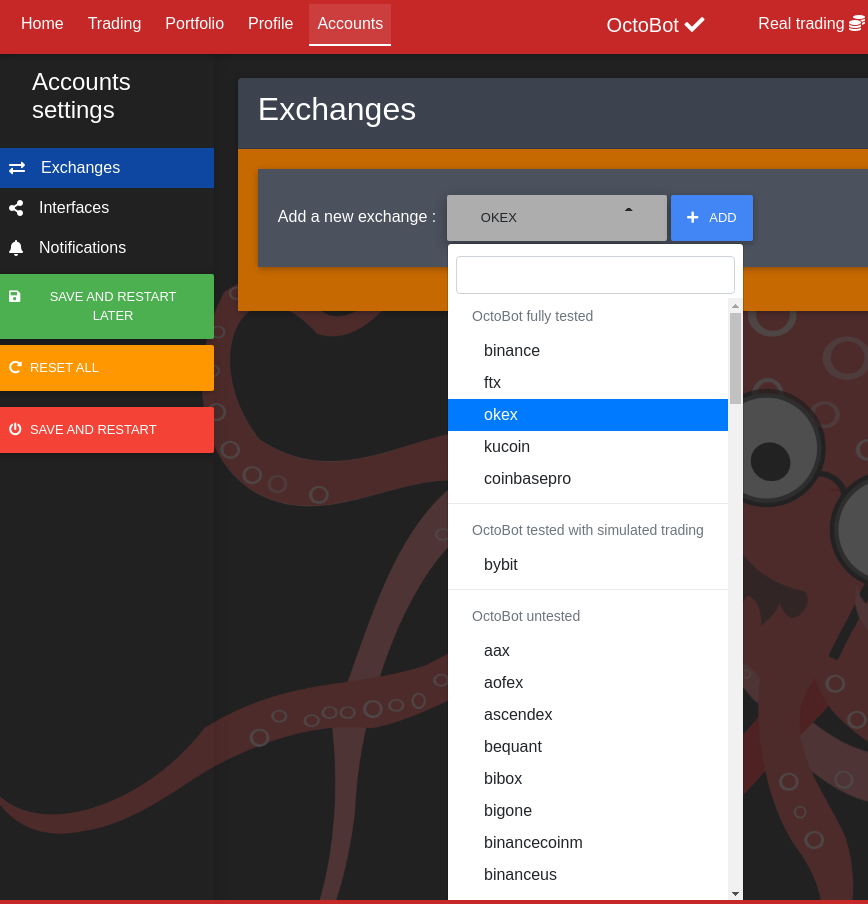Click the plus icon on ADD button
This screenshot has width=868, height=904.
[x=692, y=217]
